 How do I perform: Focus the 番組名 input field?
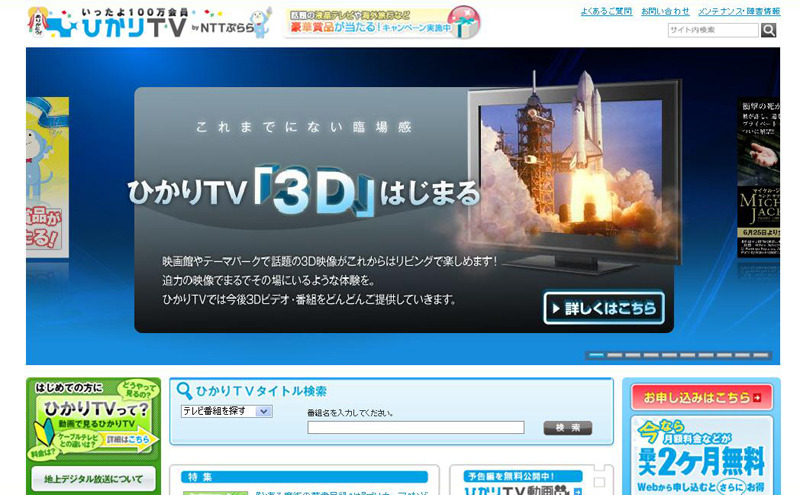(416, 428)
